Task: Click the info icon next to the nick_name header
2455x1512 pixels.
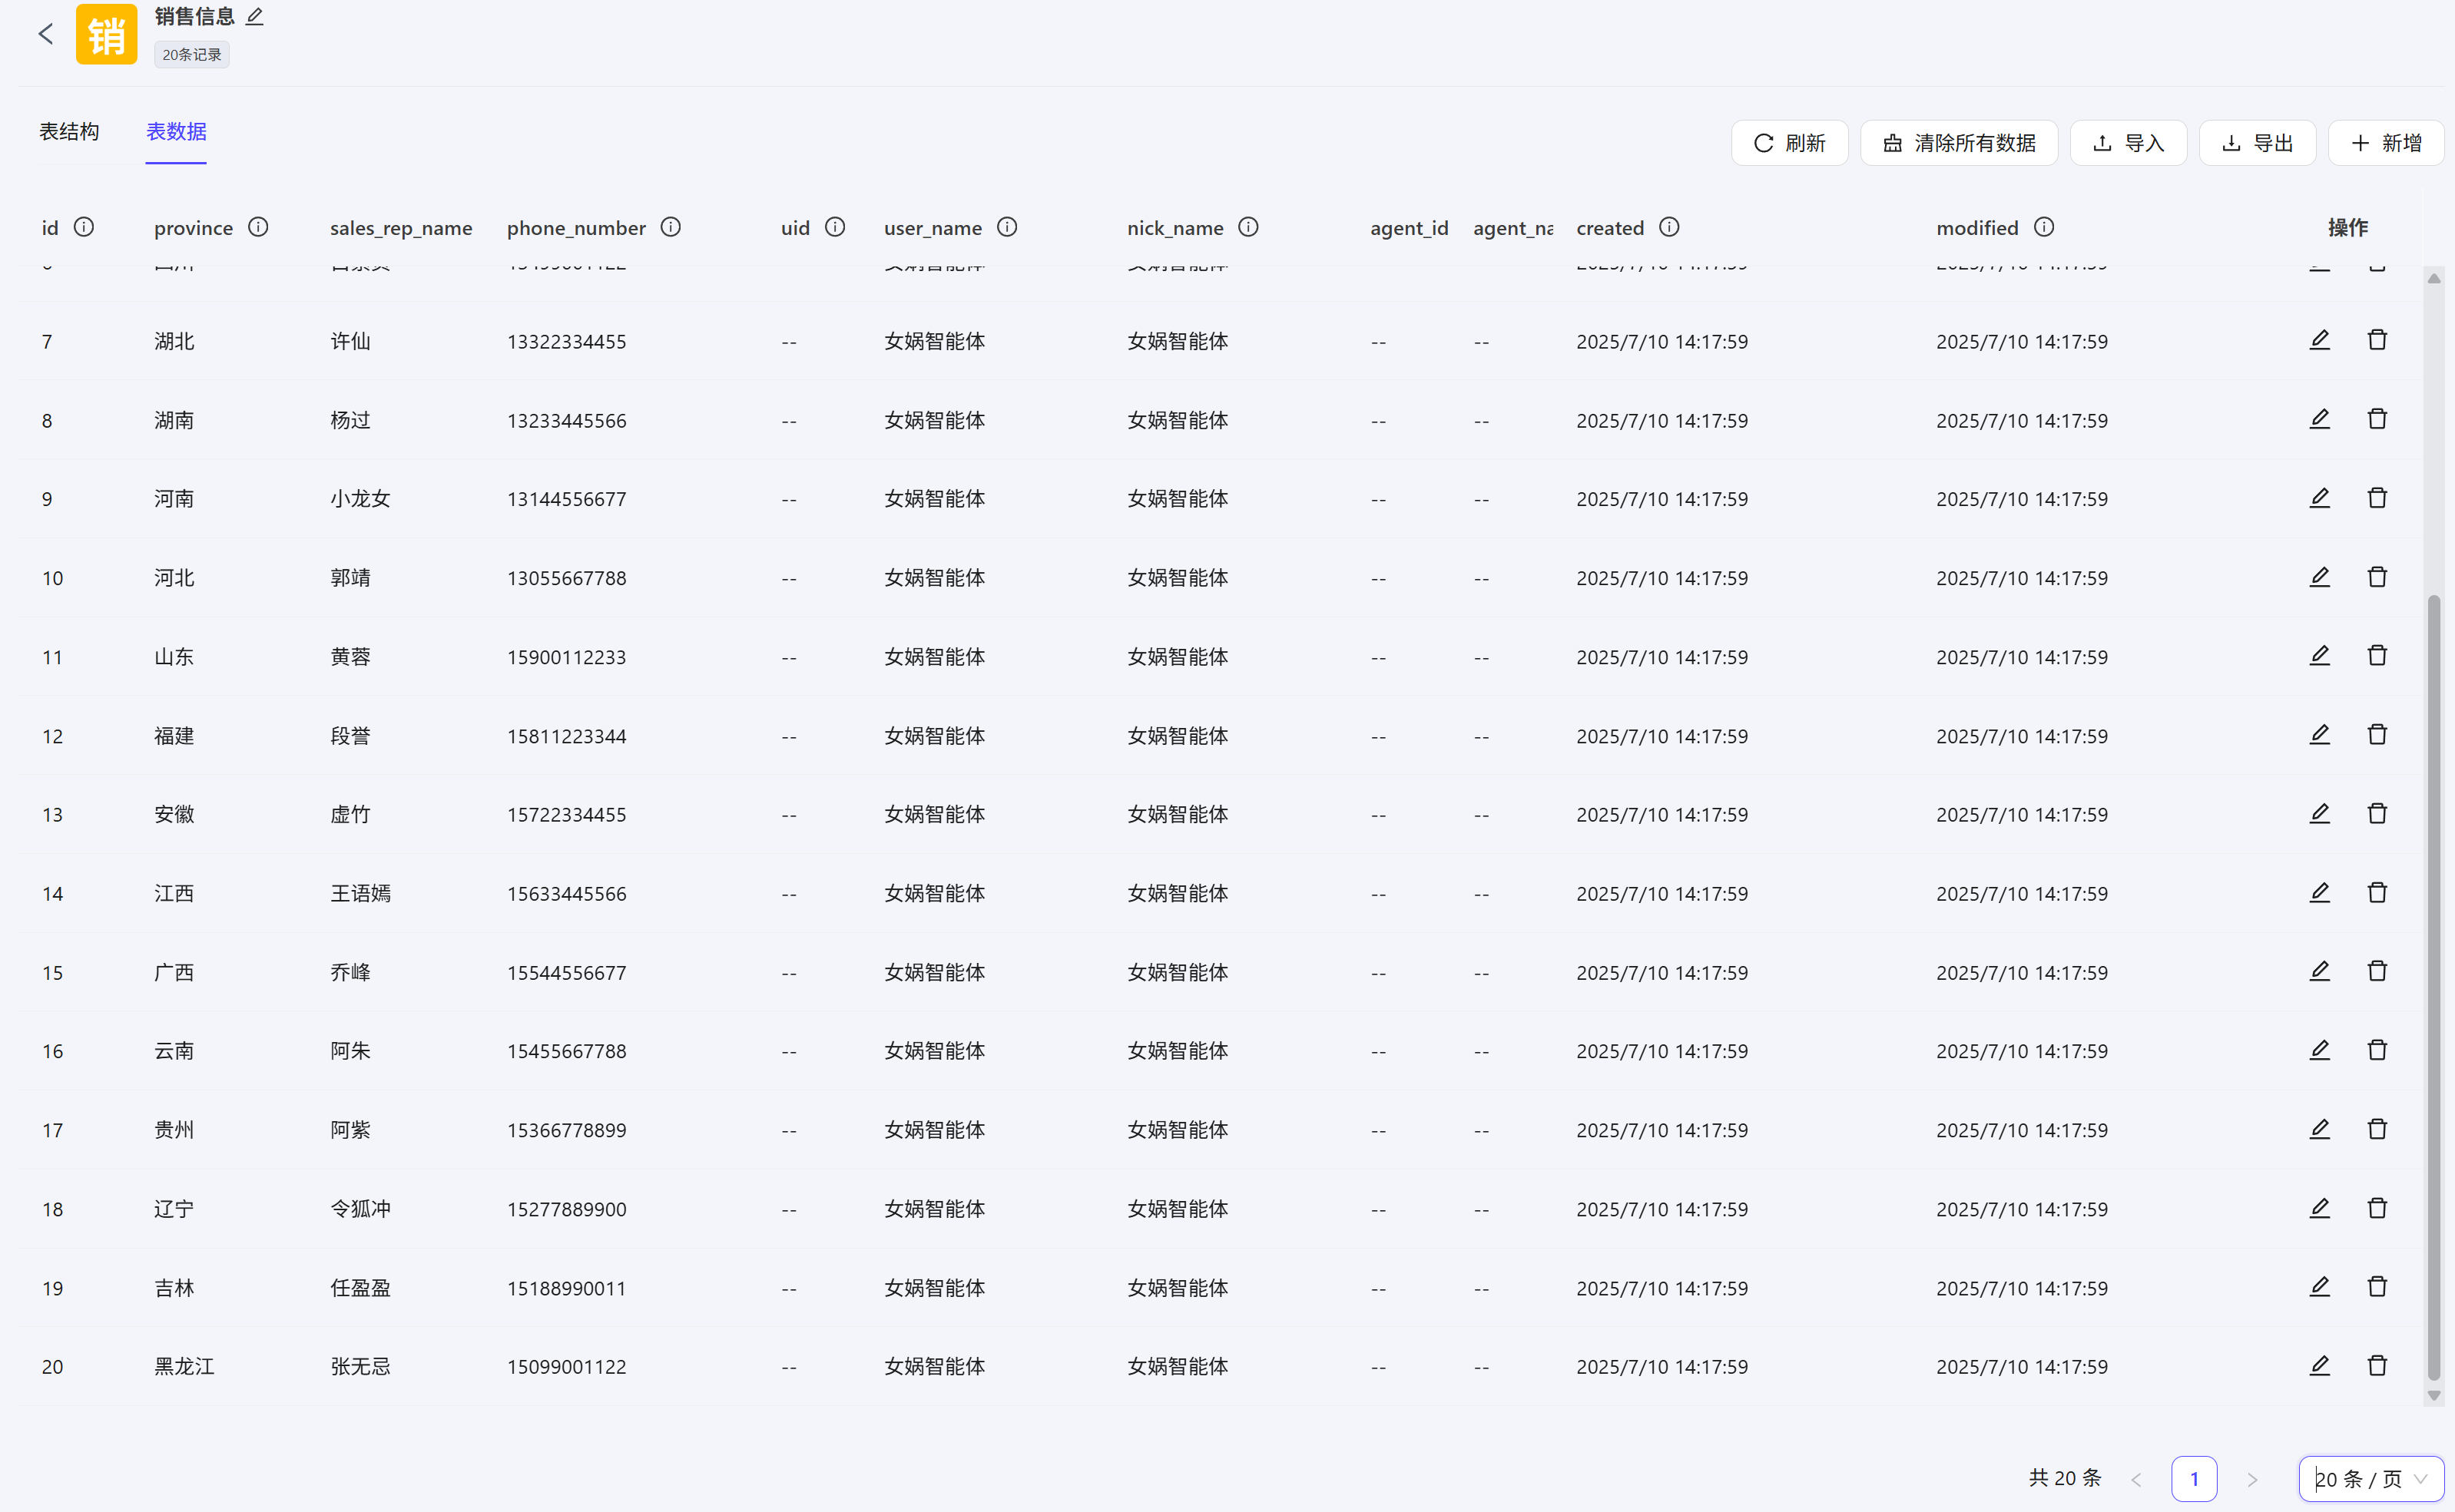Action: (1248, 227)
